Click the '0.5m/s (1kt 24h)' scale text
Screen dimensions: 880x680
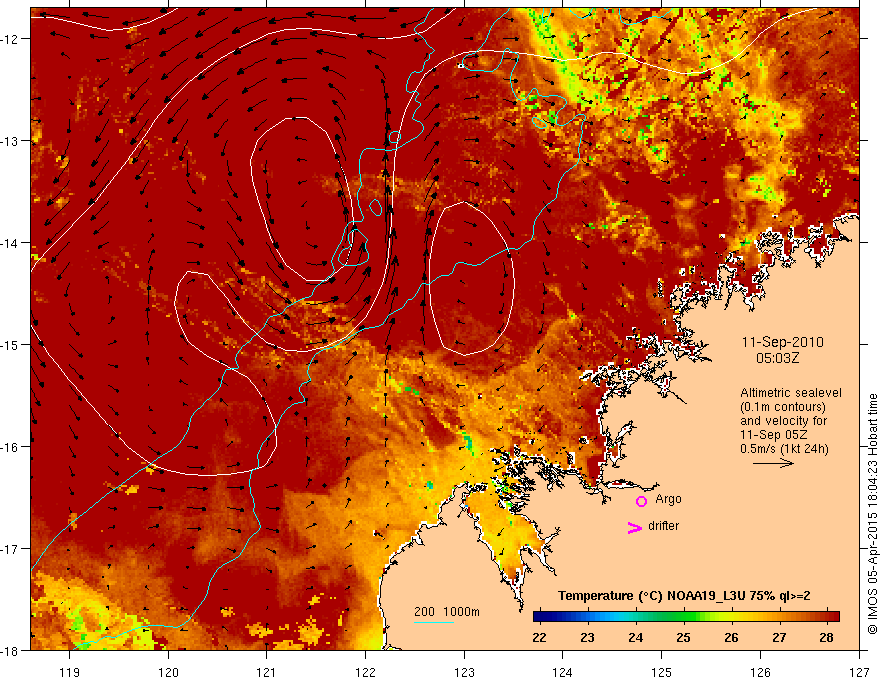784,449
